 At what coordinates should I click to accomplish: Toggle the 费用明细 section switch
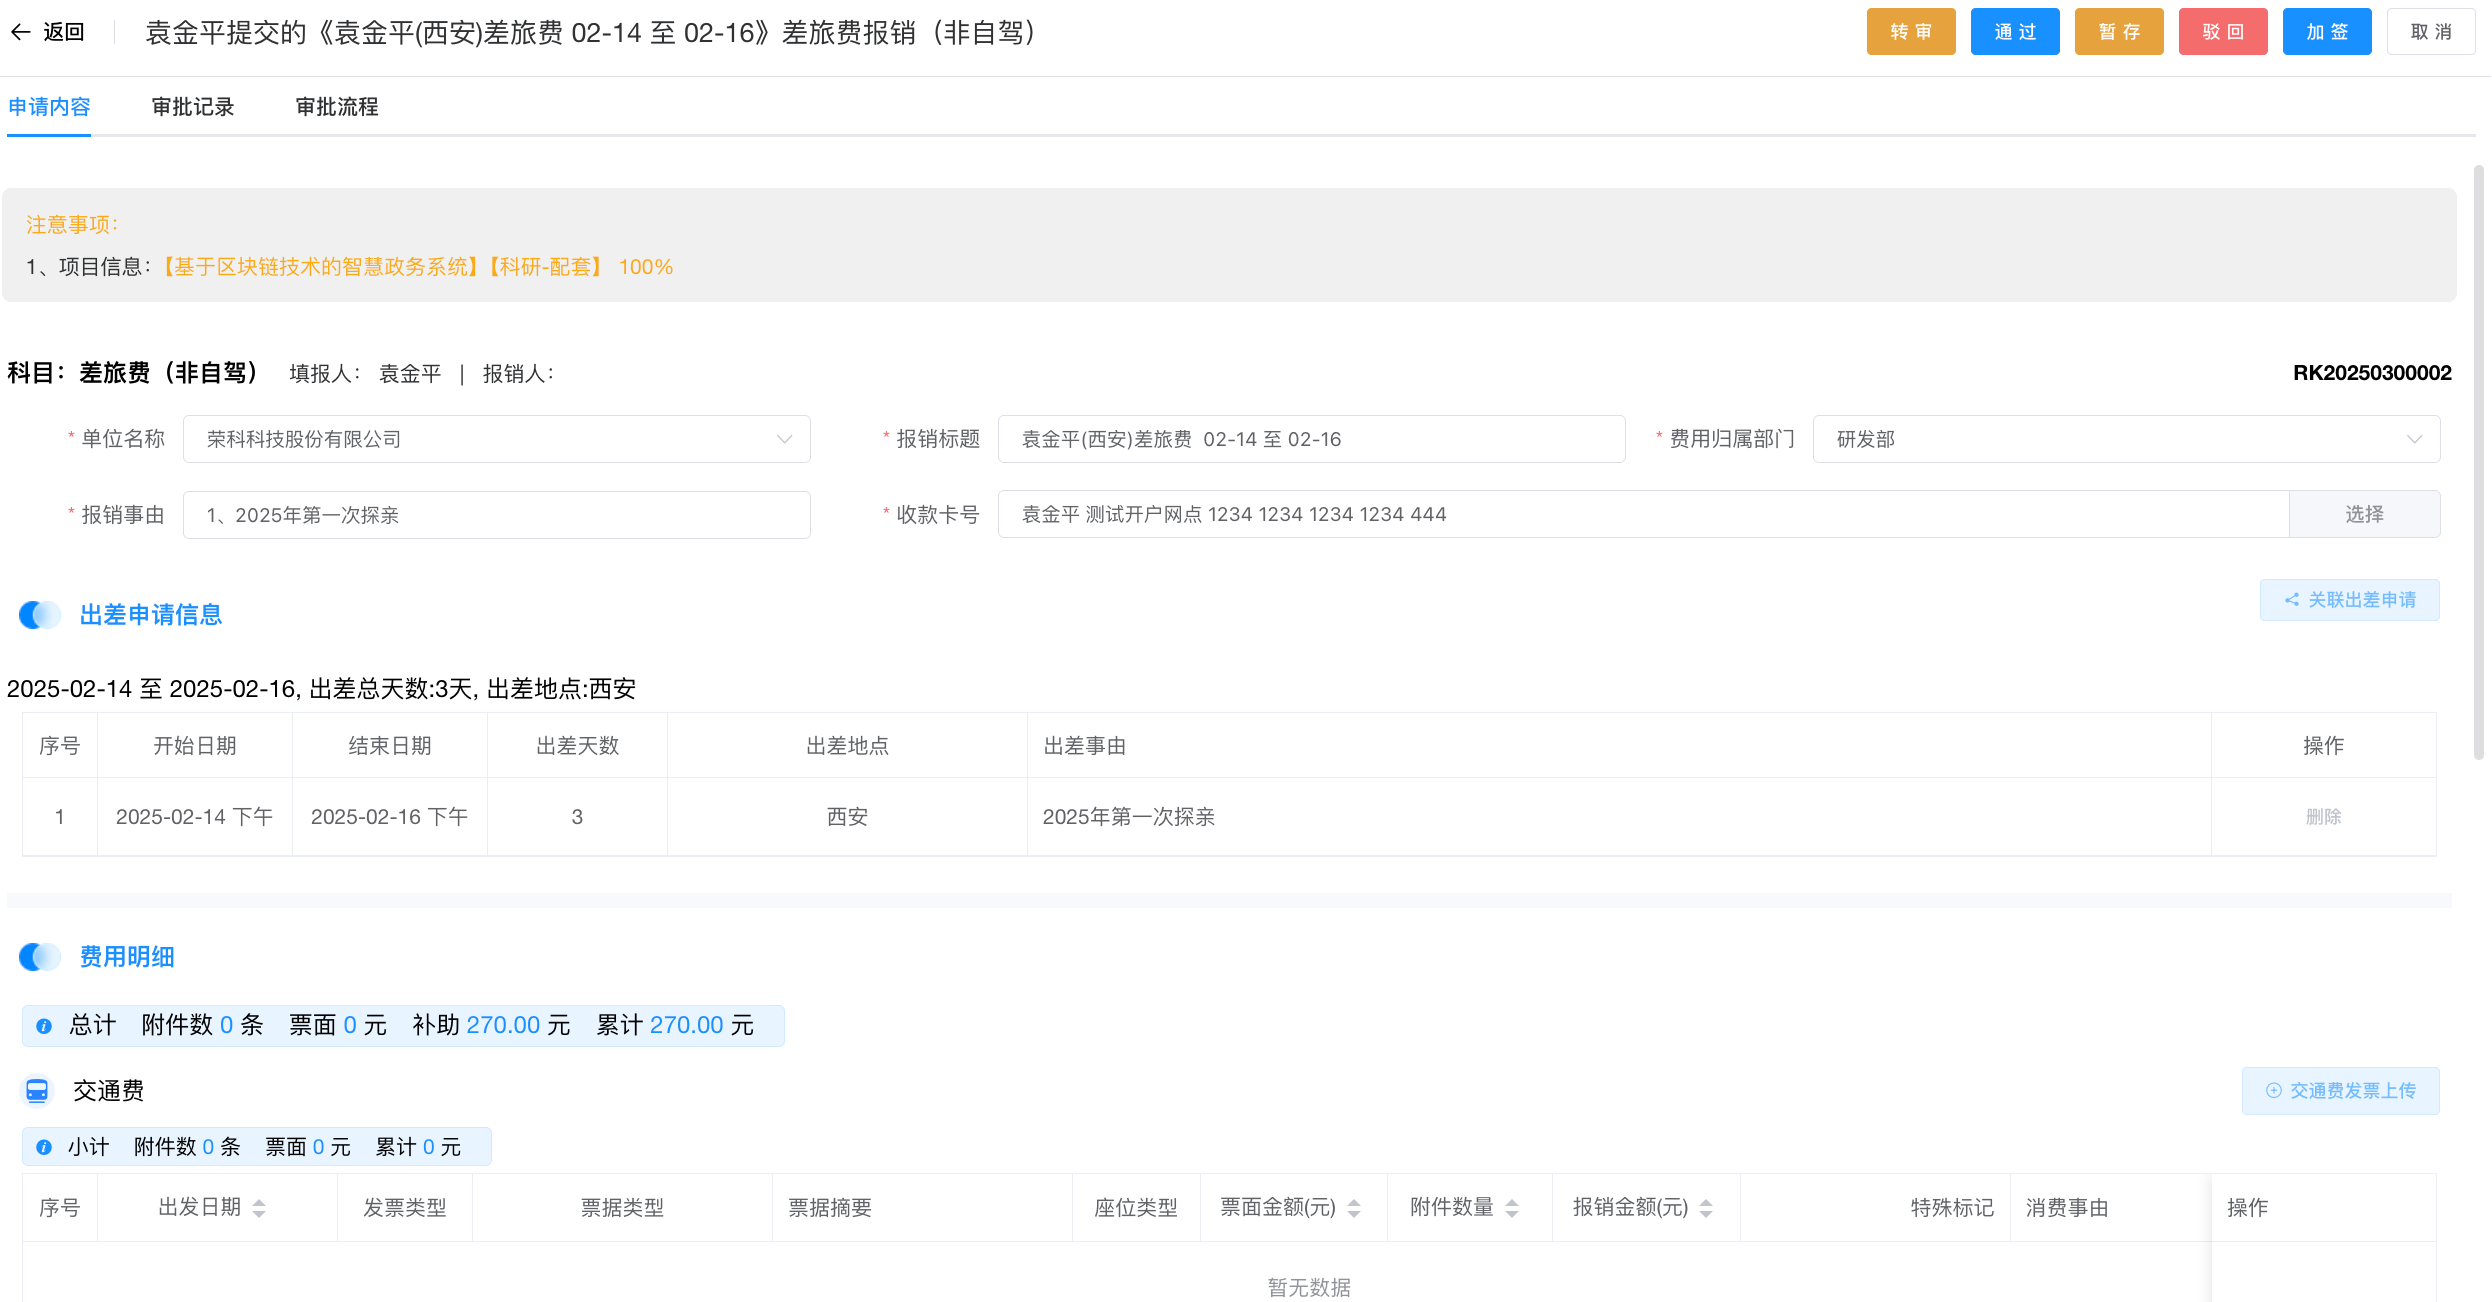point(40,957)
